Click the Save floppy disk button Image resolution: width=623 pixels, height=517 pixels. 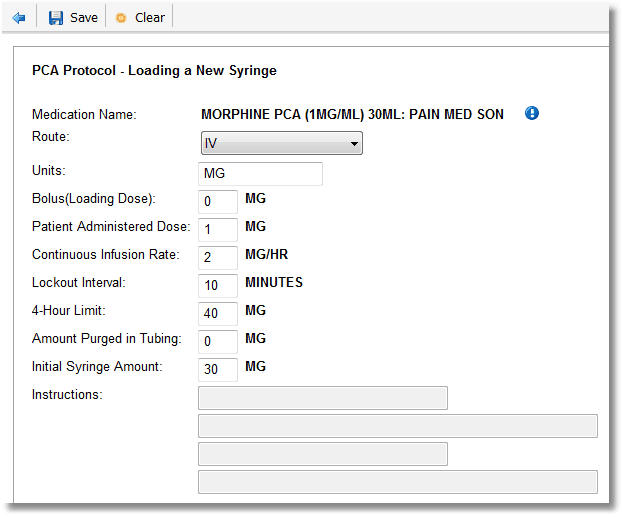(73, 18)
